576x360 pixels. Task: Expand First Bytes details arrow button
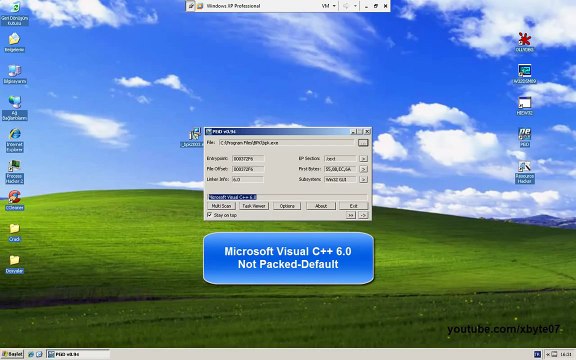tap(363, 169)
